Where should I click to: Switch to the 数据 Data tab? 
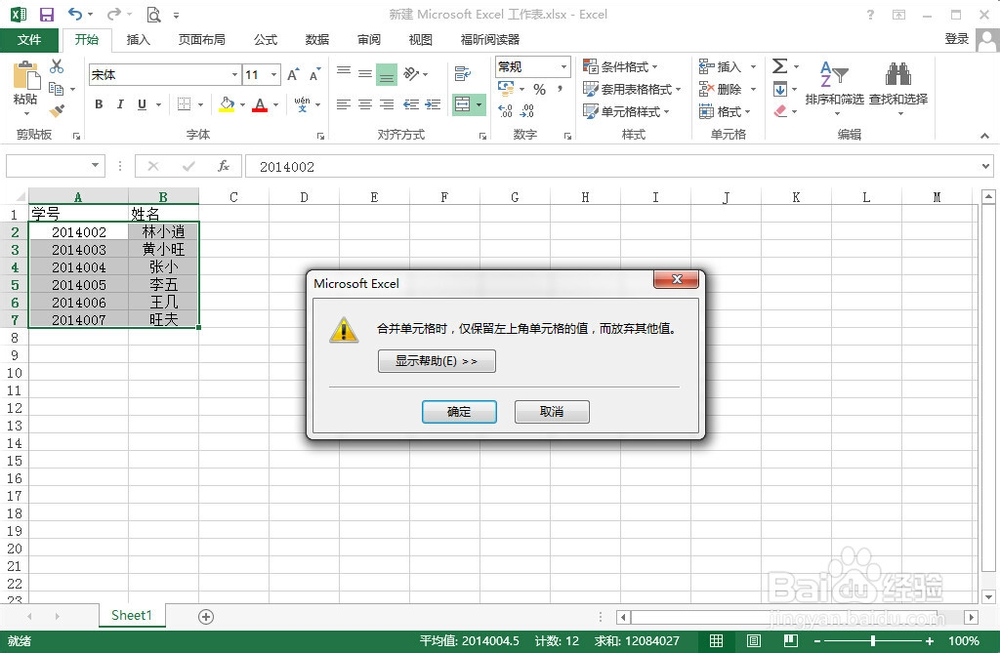click(x=317, y=40)
